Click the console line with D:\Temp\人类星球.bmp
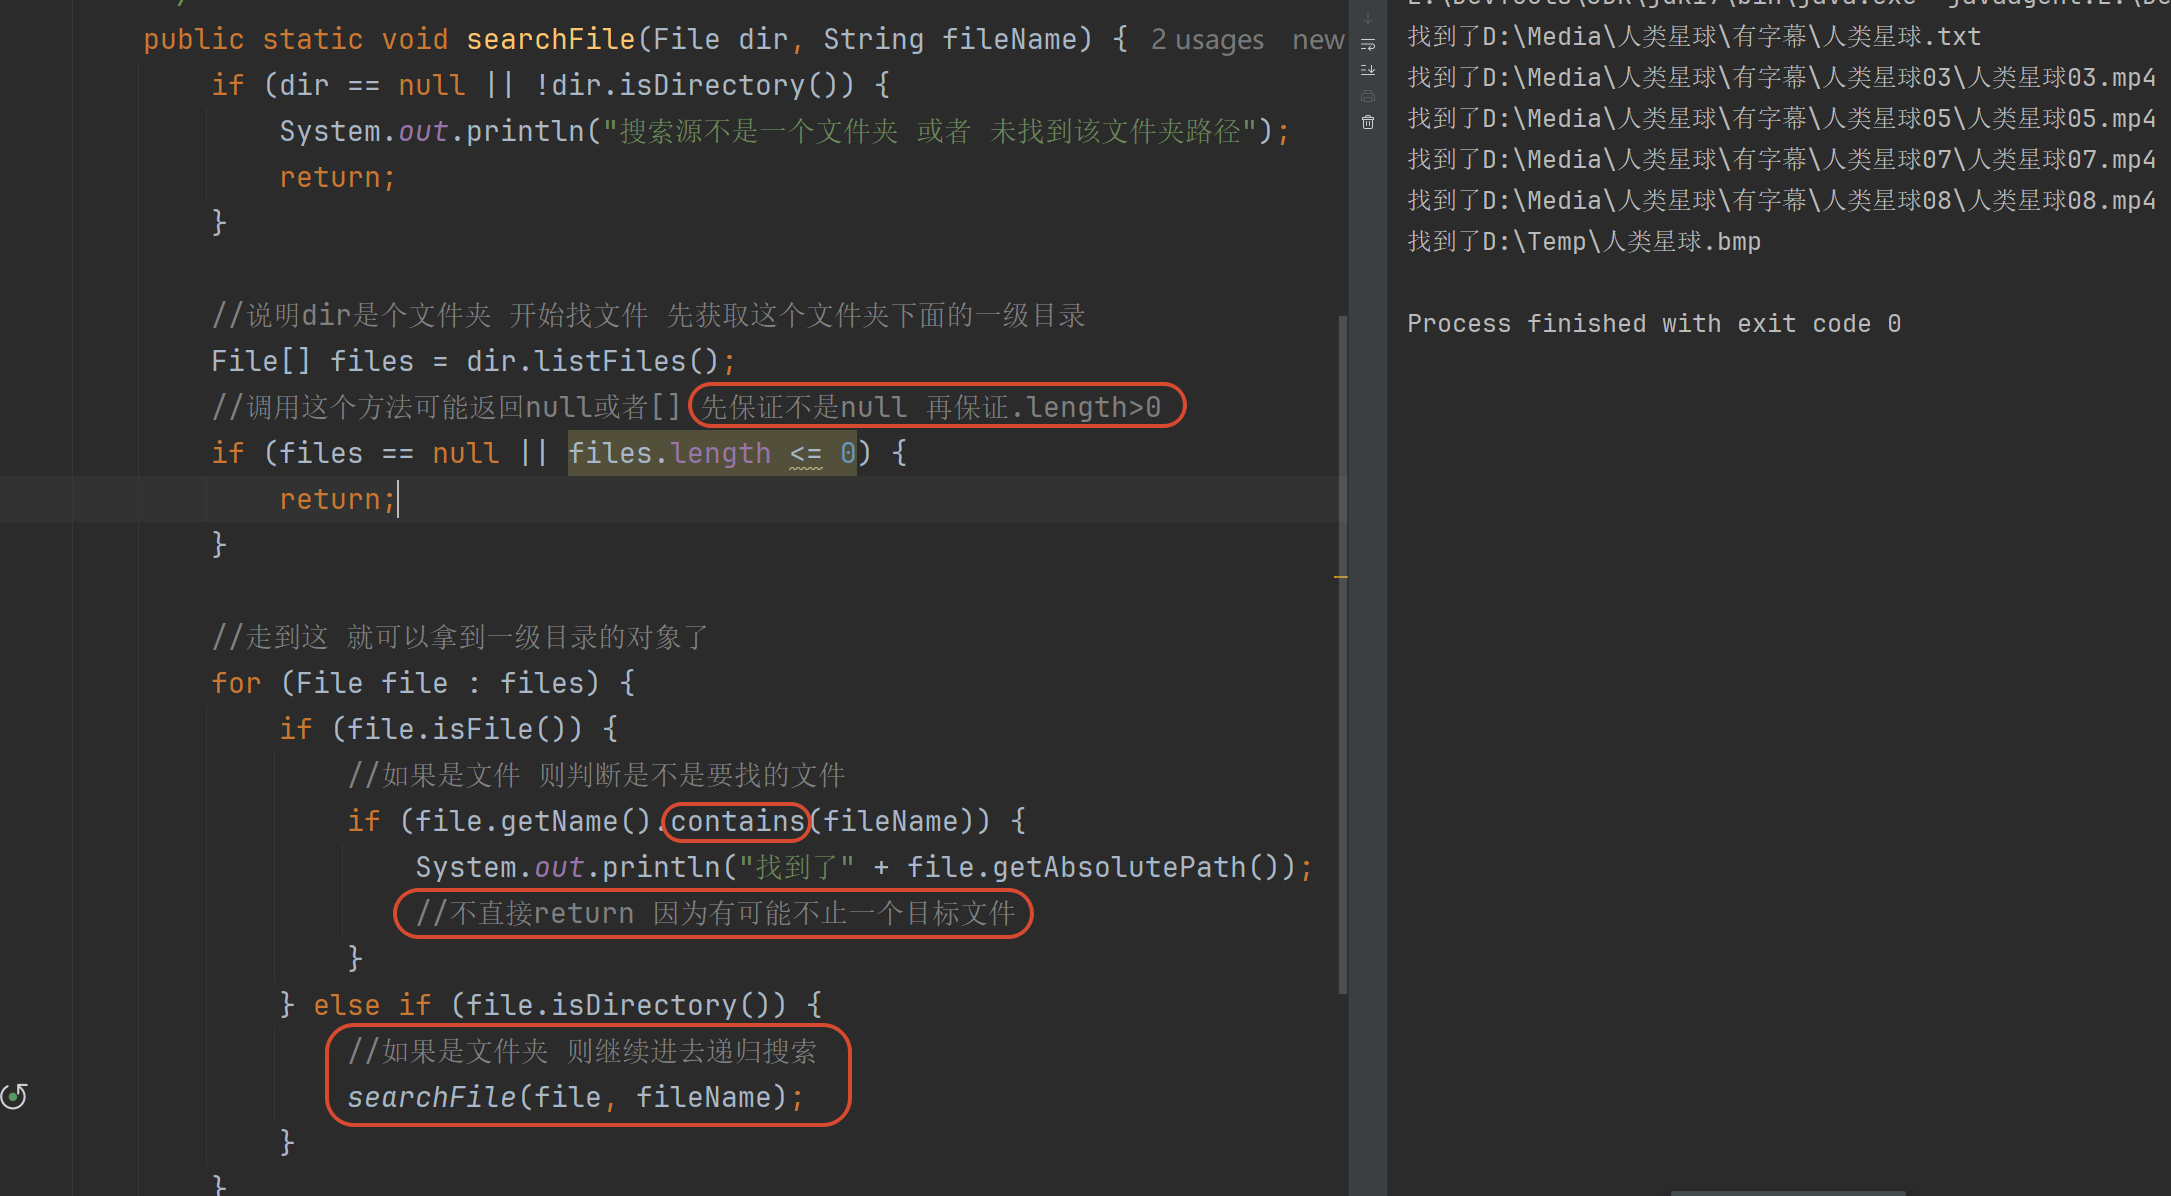 pos(1584,242)
